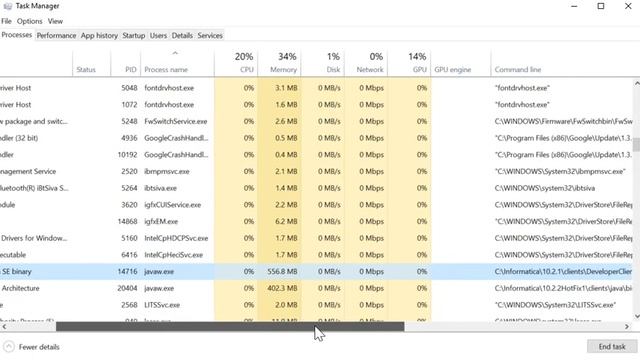Viewport: 640px width, 360px height.
Task: Click the 556.8 MB memory value
Action: coord(282,271)
